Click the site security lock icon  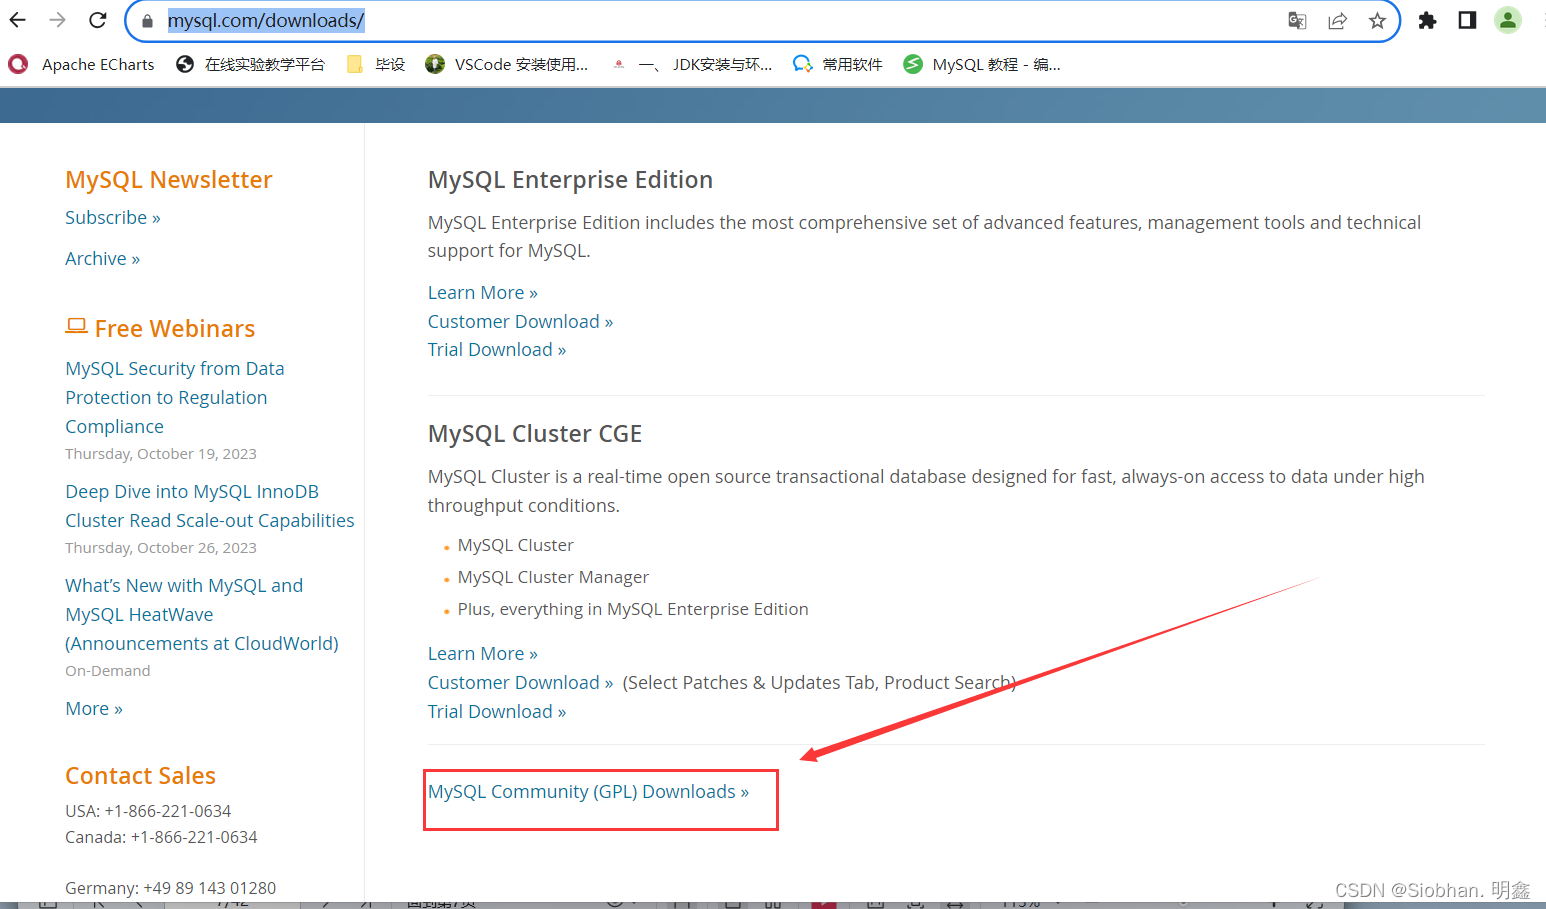[x=146, y=20]
